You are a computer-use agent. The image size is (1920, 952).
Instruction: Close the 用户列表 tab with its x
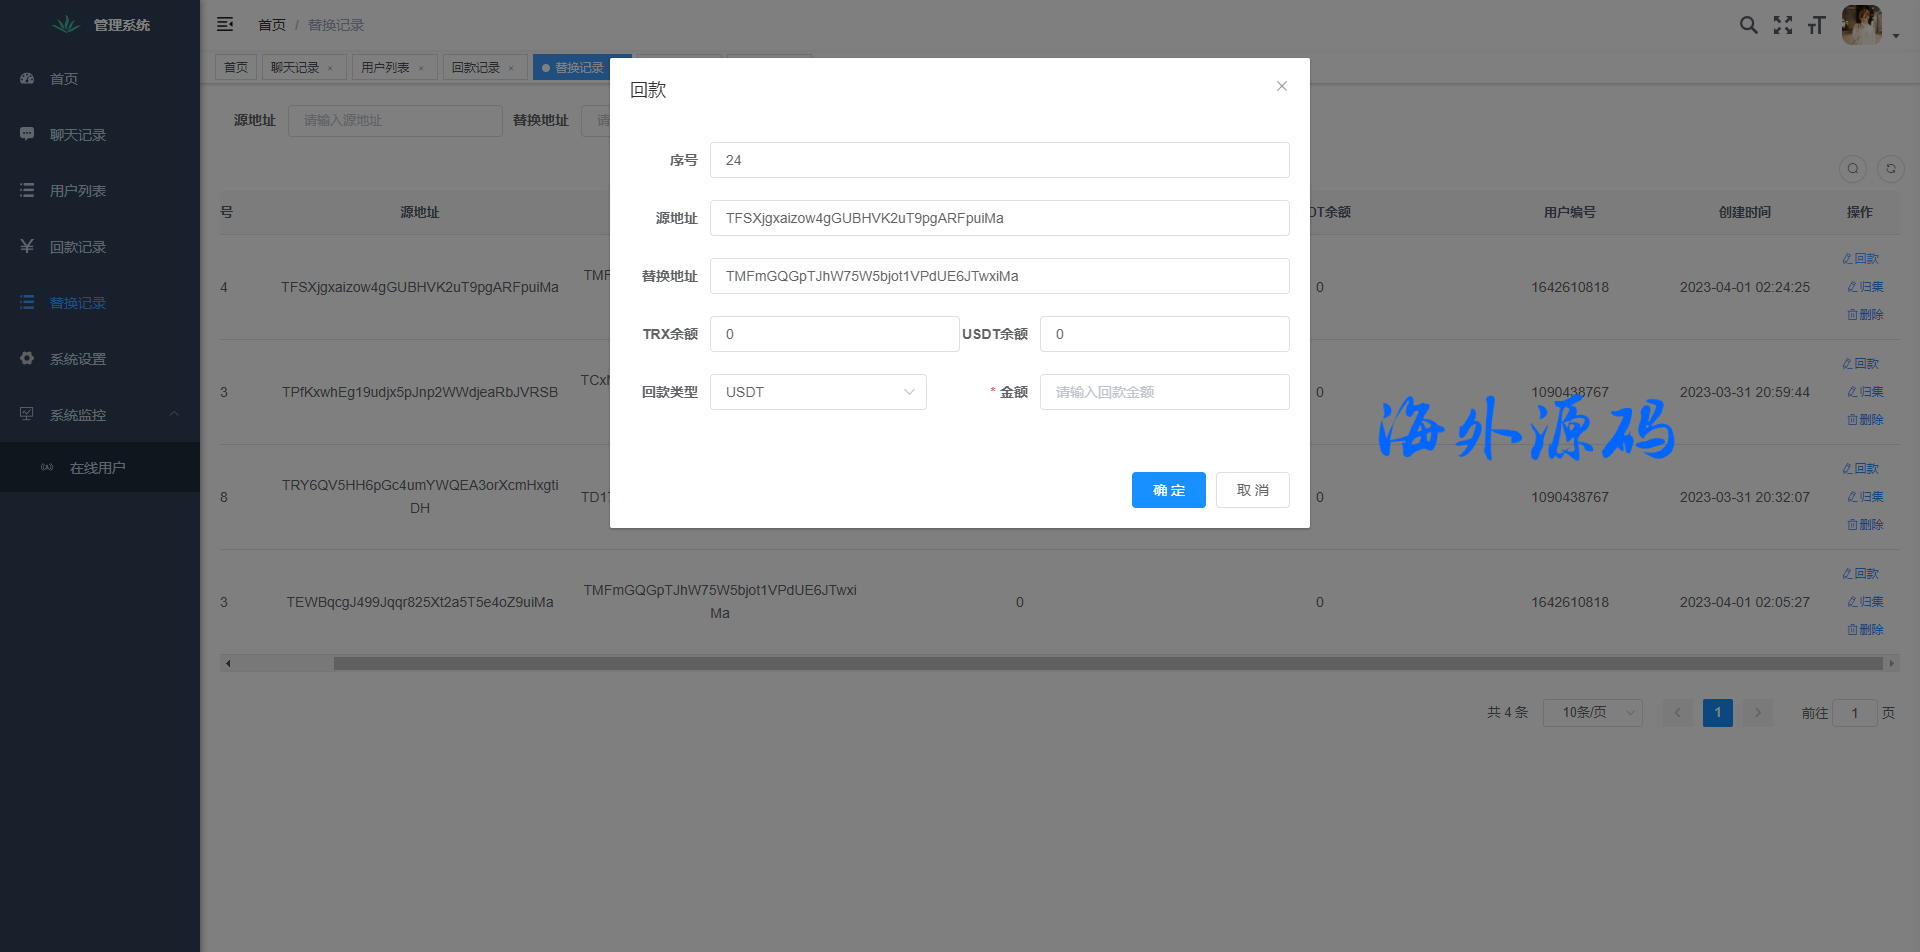pyautogui.click(x=421, y=68)
